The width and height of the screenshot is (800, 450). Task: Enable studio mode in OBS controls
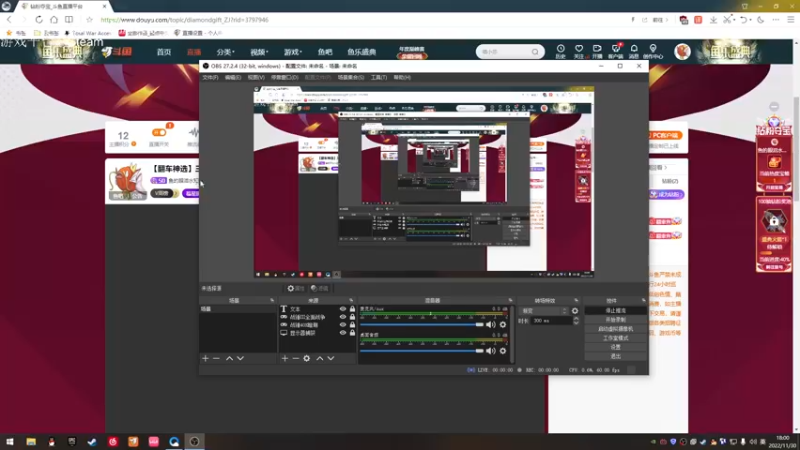tap(615, 338)
